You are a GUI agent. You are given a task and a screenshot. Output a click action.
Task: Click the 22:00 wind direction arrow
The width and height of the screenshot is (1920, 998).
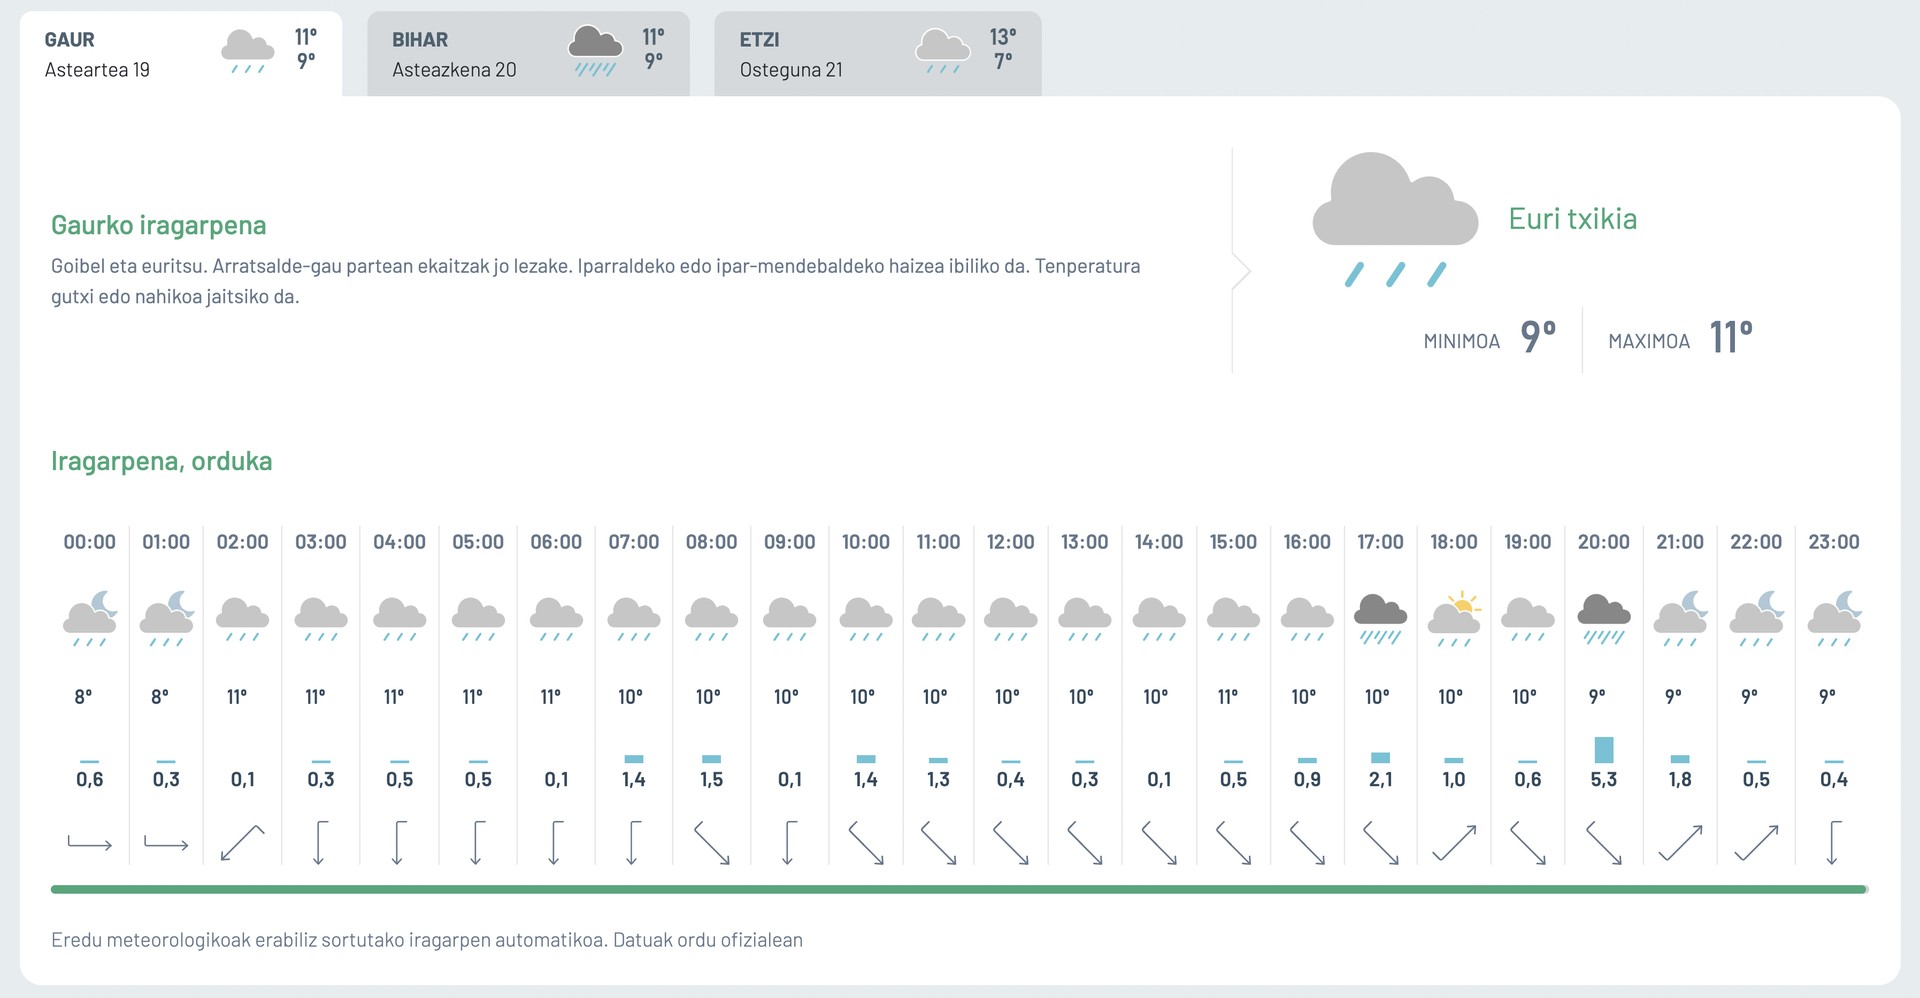coord(1756,843)
